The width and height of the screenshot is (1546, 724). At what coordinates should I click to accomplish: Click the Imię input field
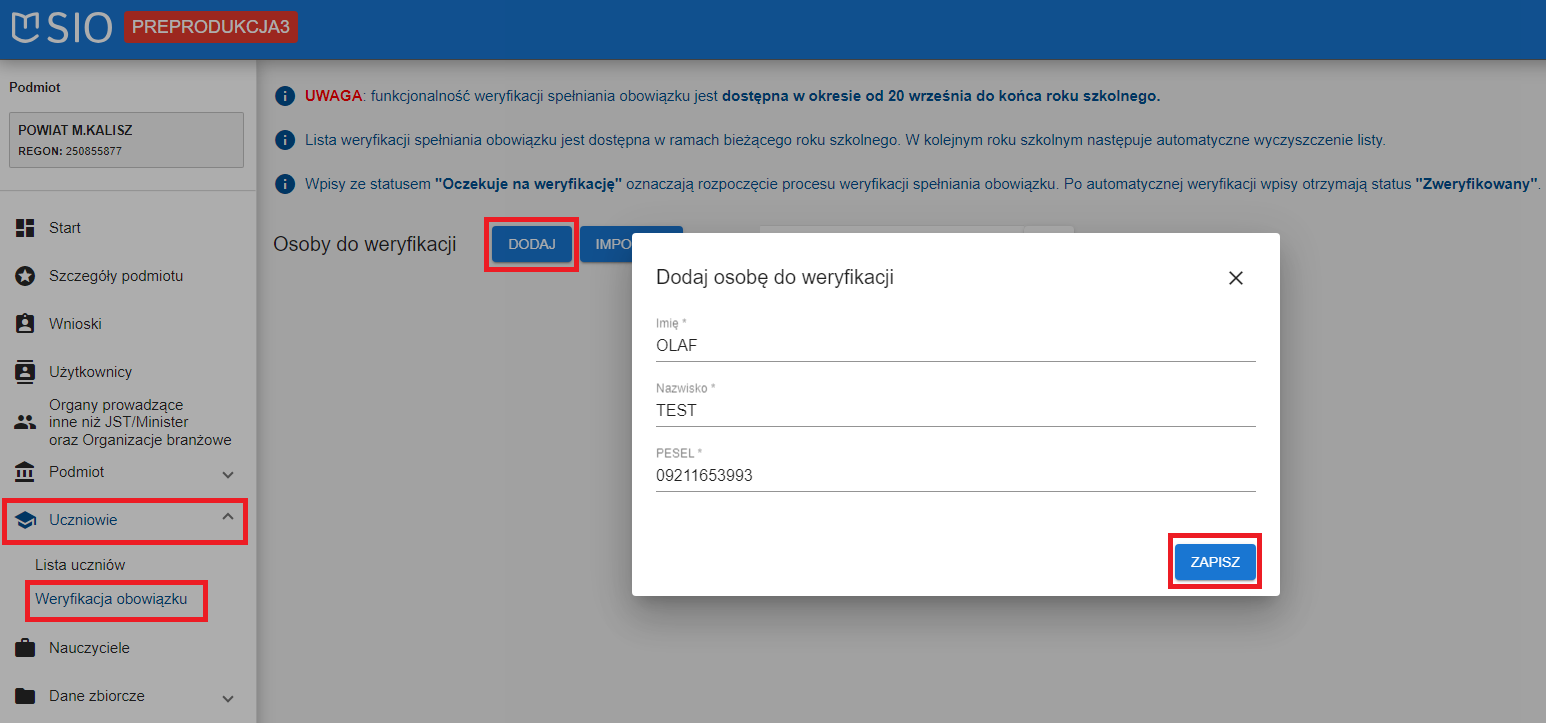(954, 346)
